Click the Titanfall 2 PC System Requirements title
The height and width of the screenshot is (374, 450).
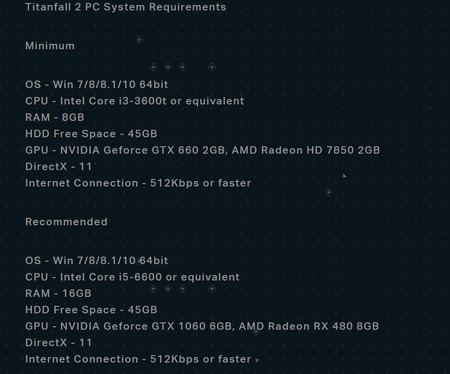coord(126,7)
